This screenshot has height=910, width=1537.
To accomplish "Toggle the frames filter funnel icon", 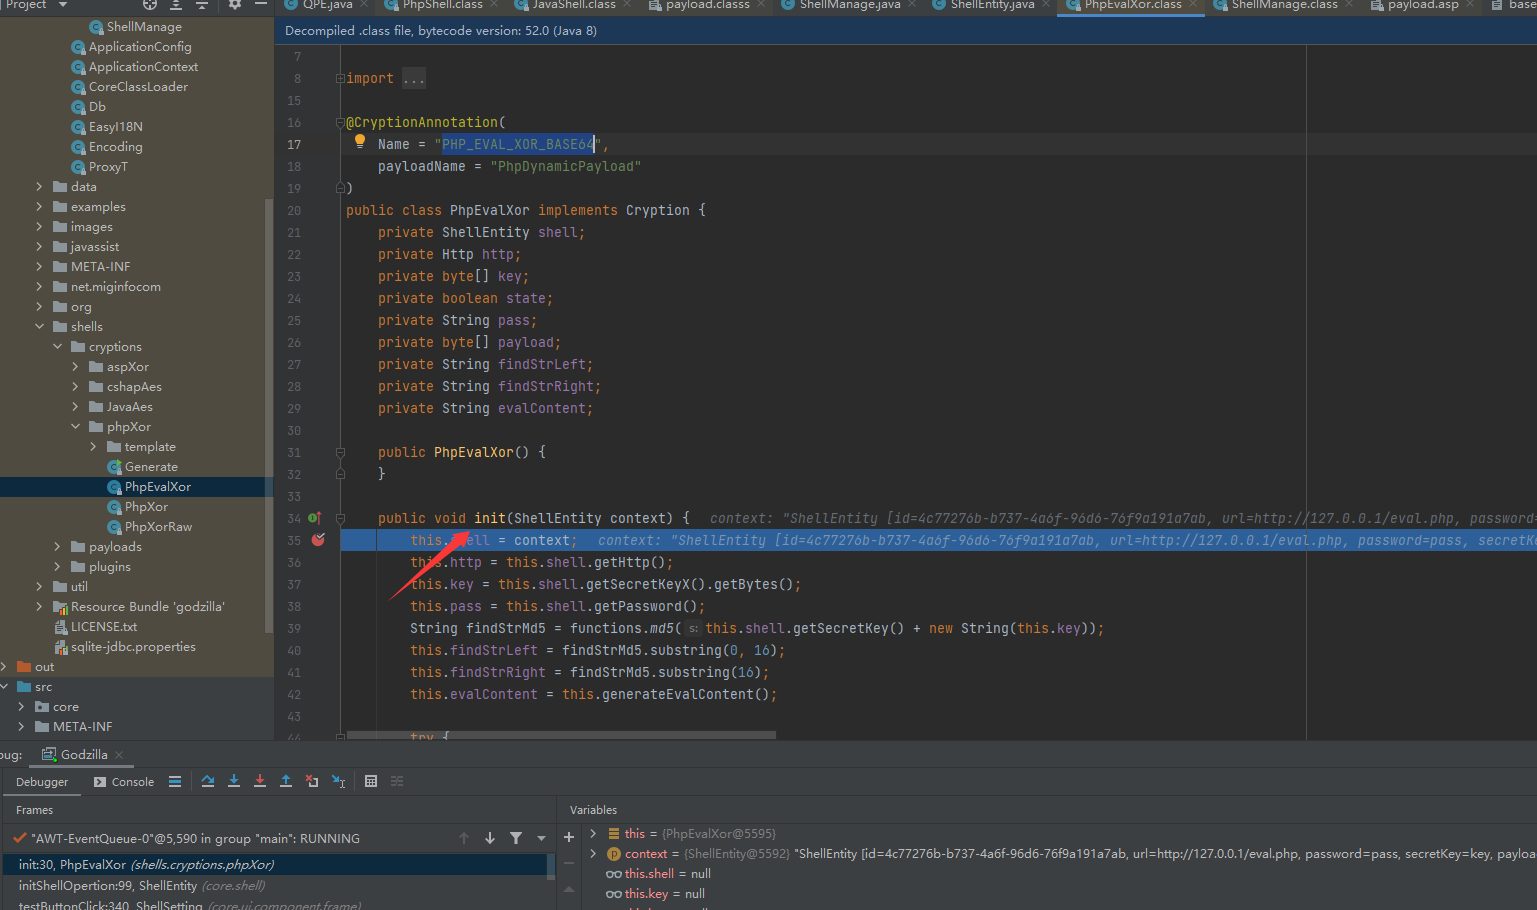I will click(516, 838).
